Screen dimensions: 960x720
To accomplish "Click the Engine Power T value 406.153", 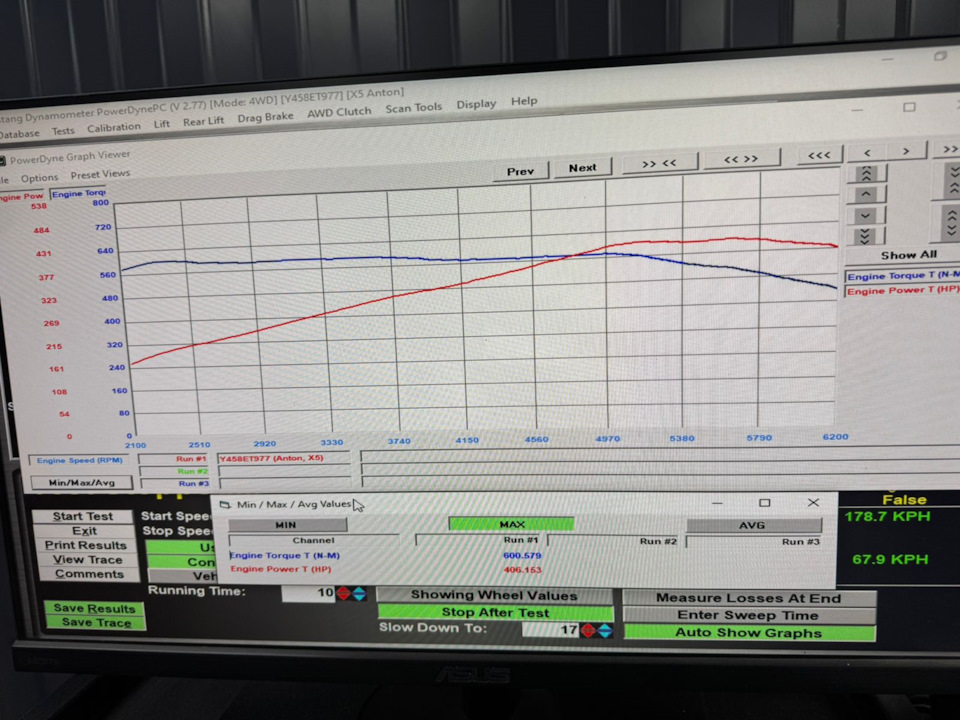I will [522, 569].
